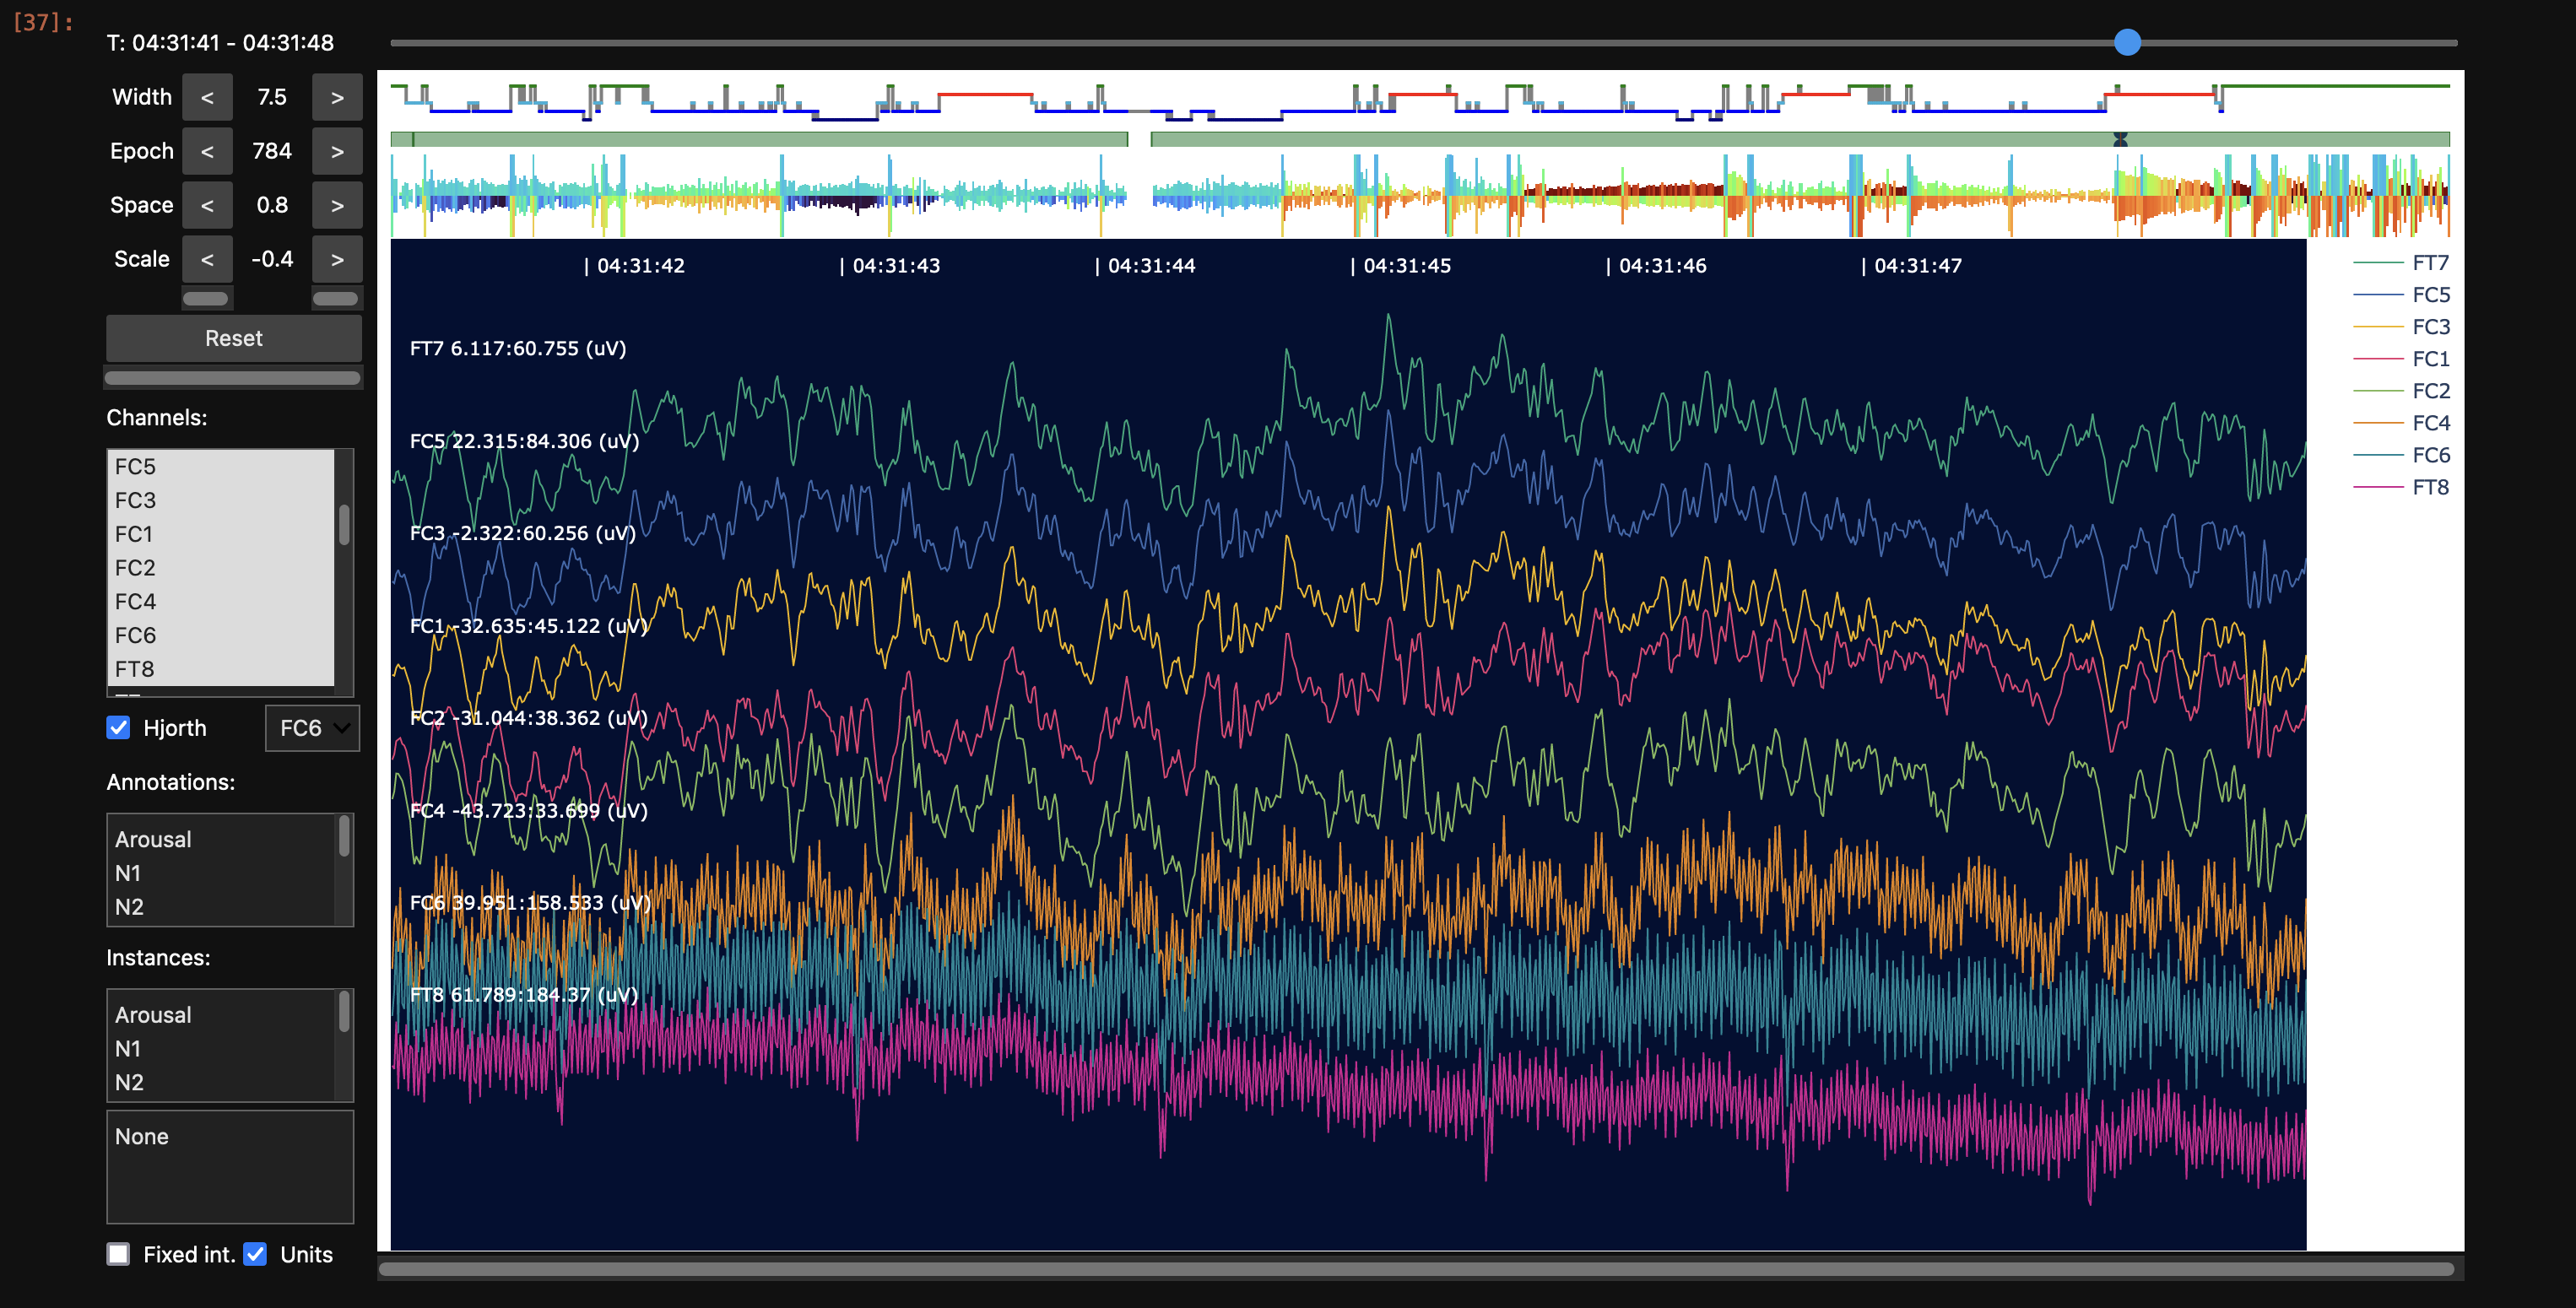Choose N2 in the Annotations list

[130, 907]
